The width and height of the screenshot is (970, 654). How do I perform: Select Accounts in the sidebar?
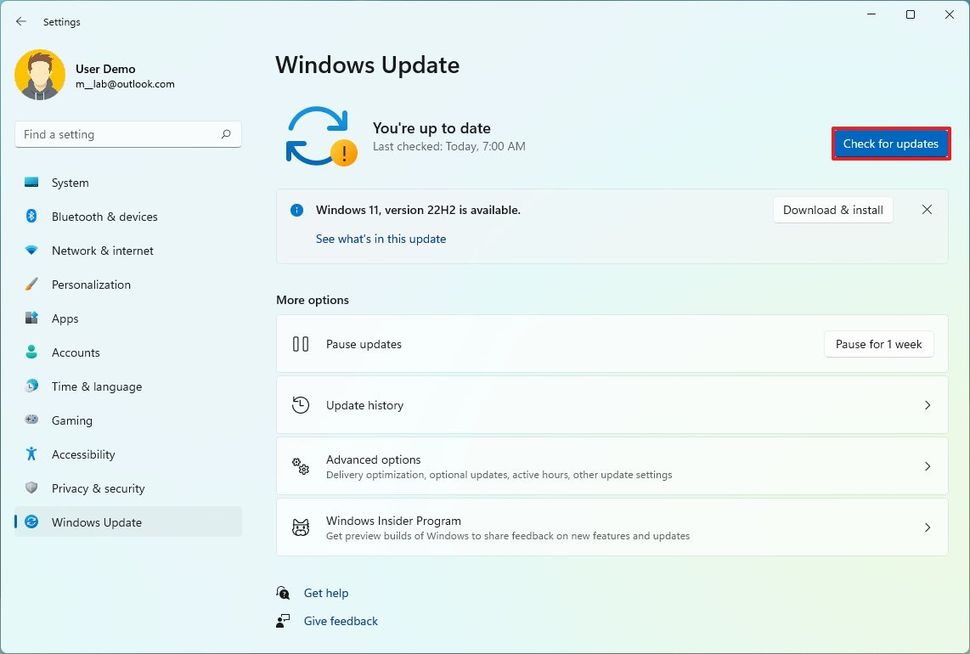click(x=75, y=352)
